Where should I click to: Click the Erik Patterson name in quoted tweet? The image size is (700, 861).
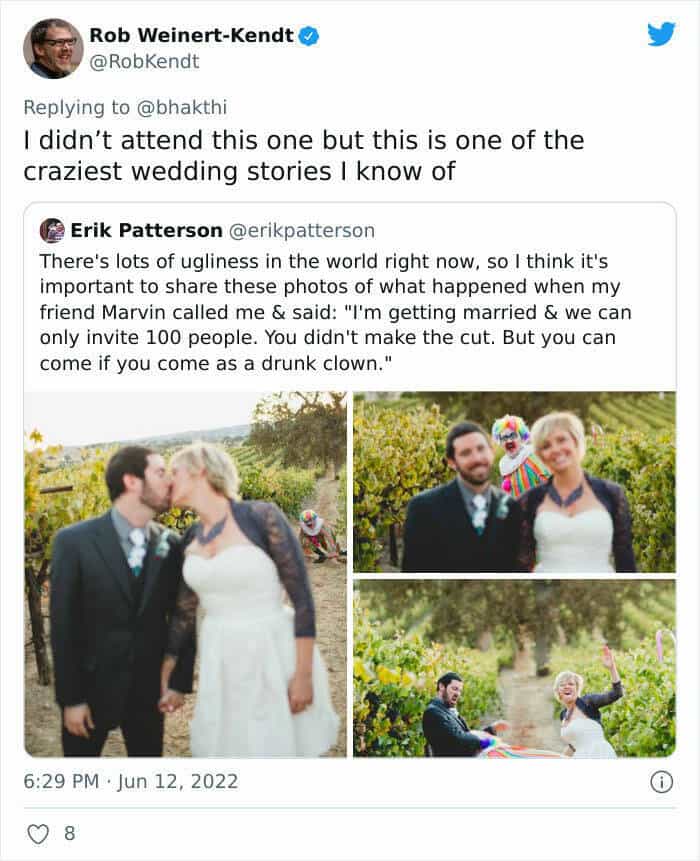[146, 231]
